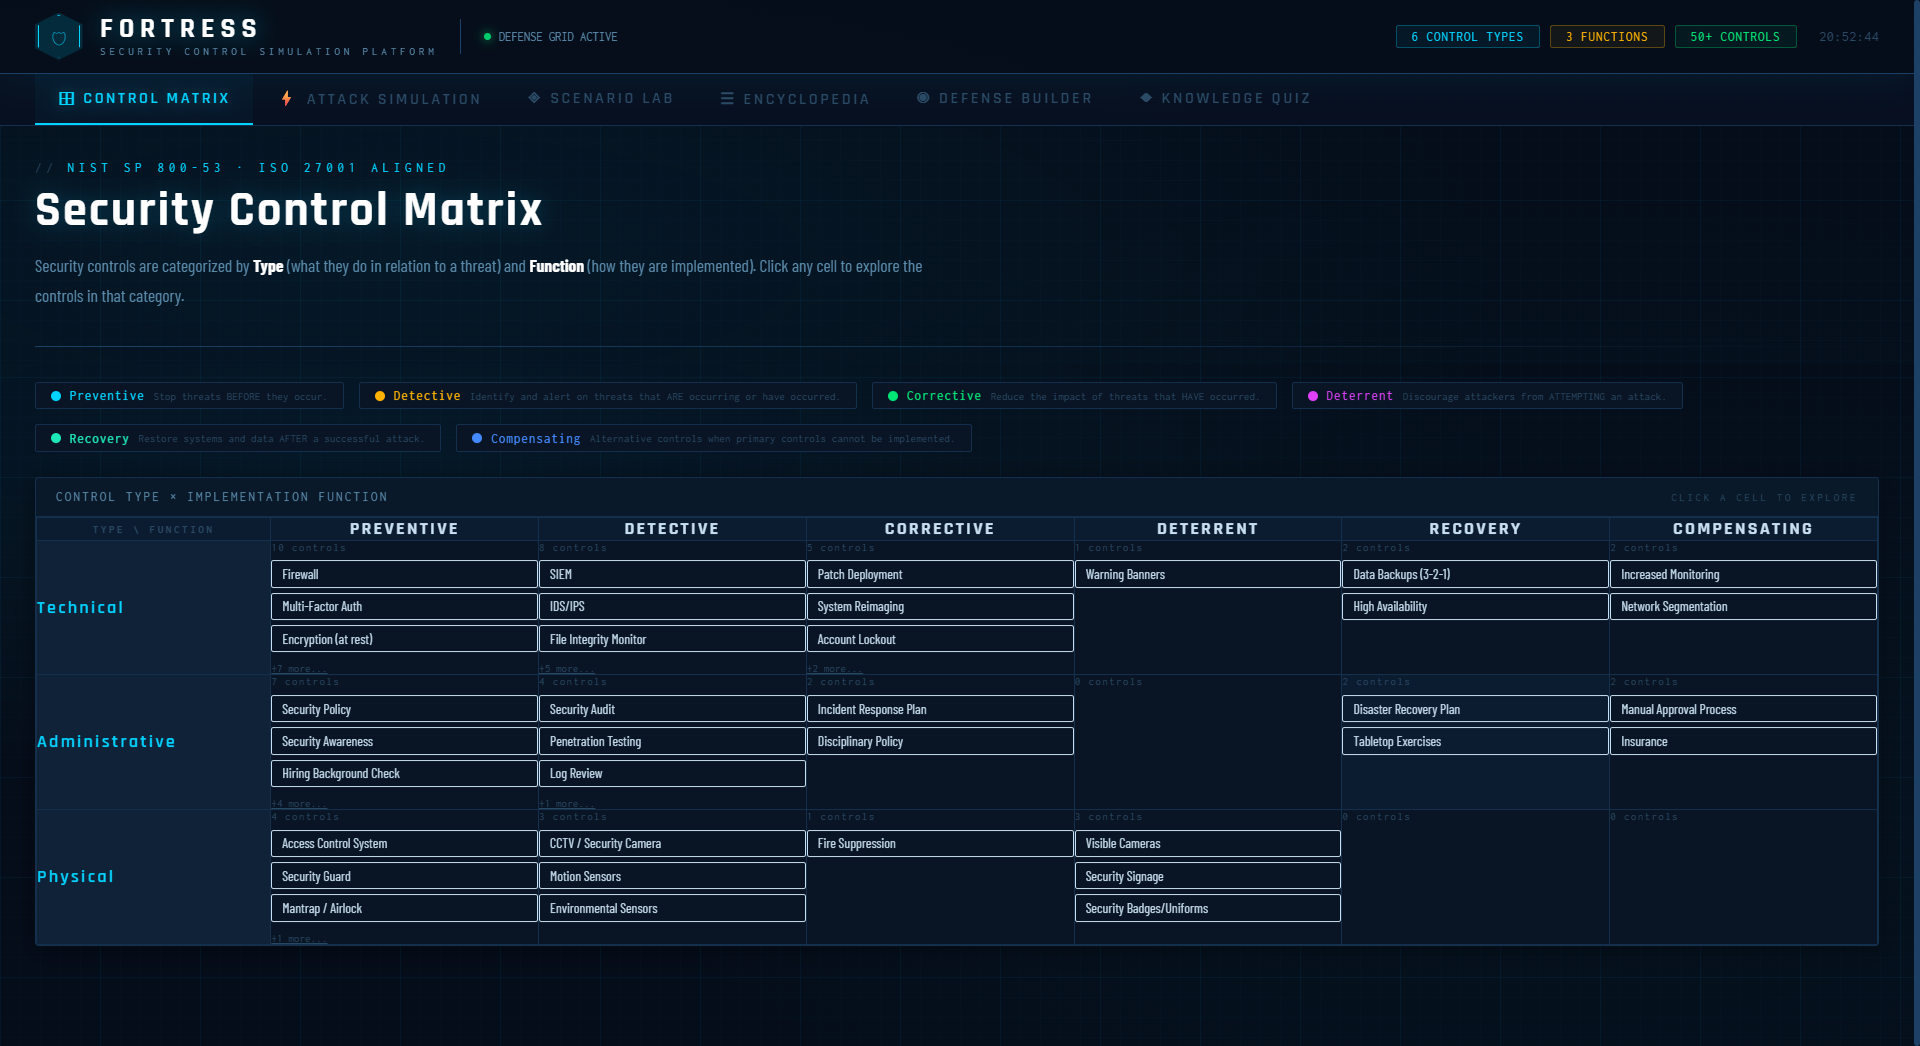Show more Administrative Preventive controls
1920x1046 pixels.
coord(299,804)
